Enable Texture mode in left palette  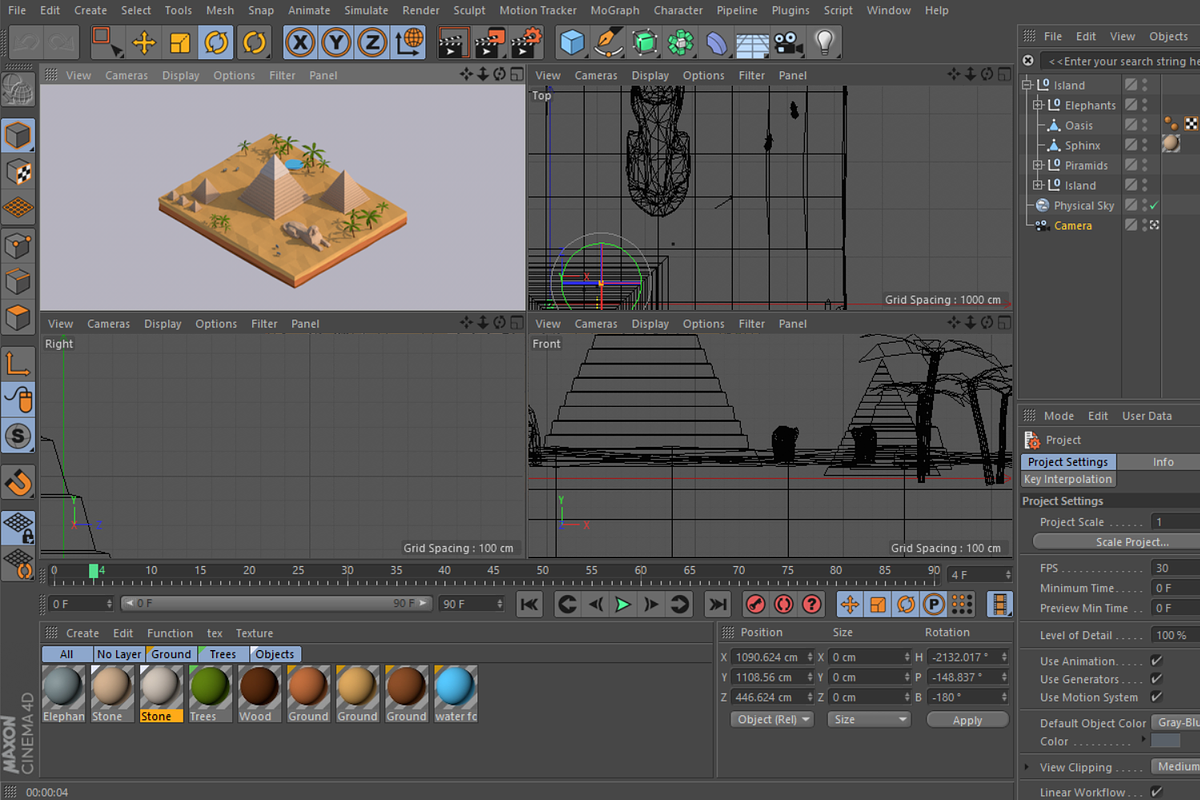pyautogui.click(x=19, y=171)
